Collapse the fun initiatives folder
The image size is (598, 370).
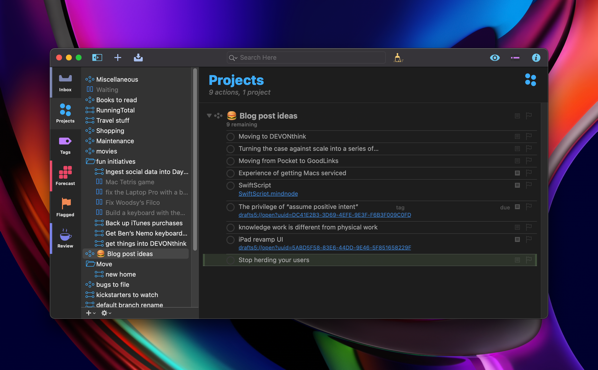pyautogui.click(x=90, y=161)
